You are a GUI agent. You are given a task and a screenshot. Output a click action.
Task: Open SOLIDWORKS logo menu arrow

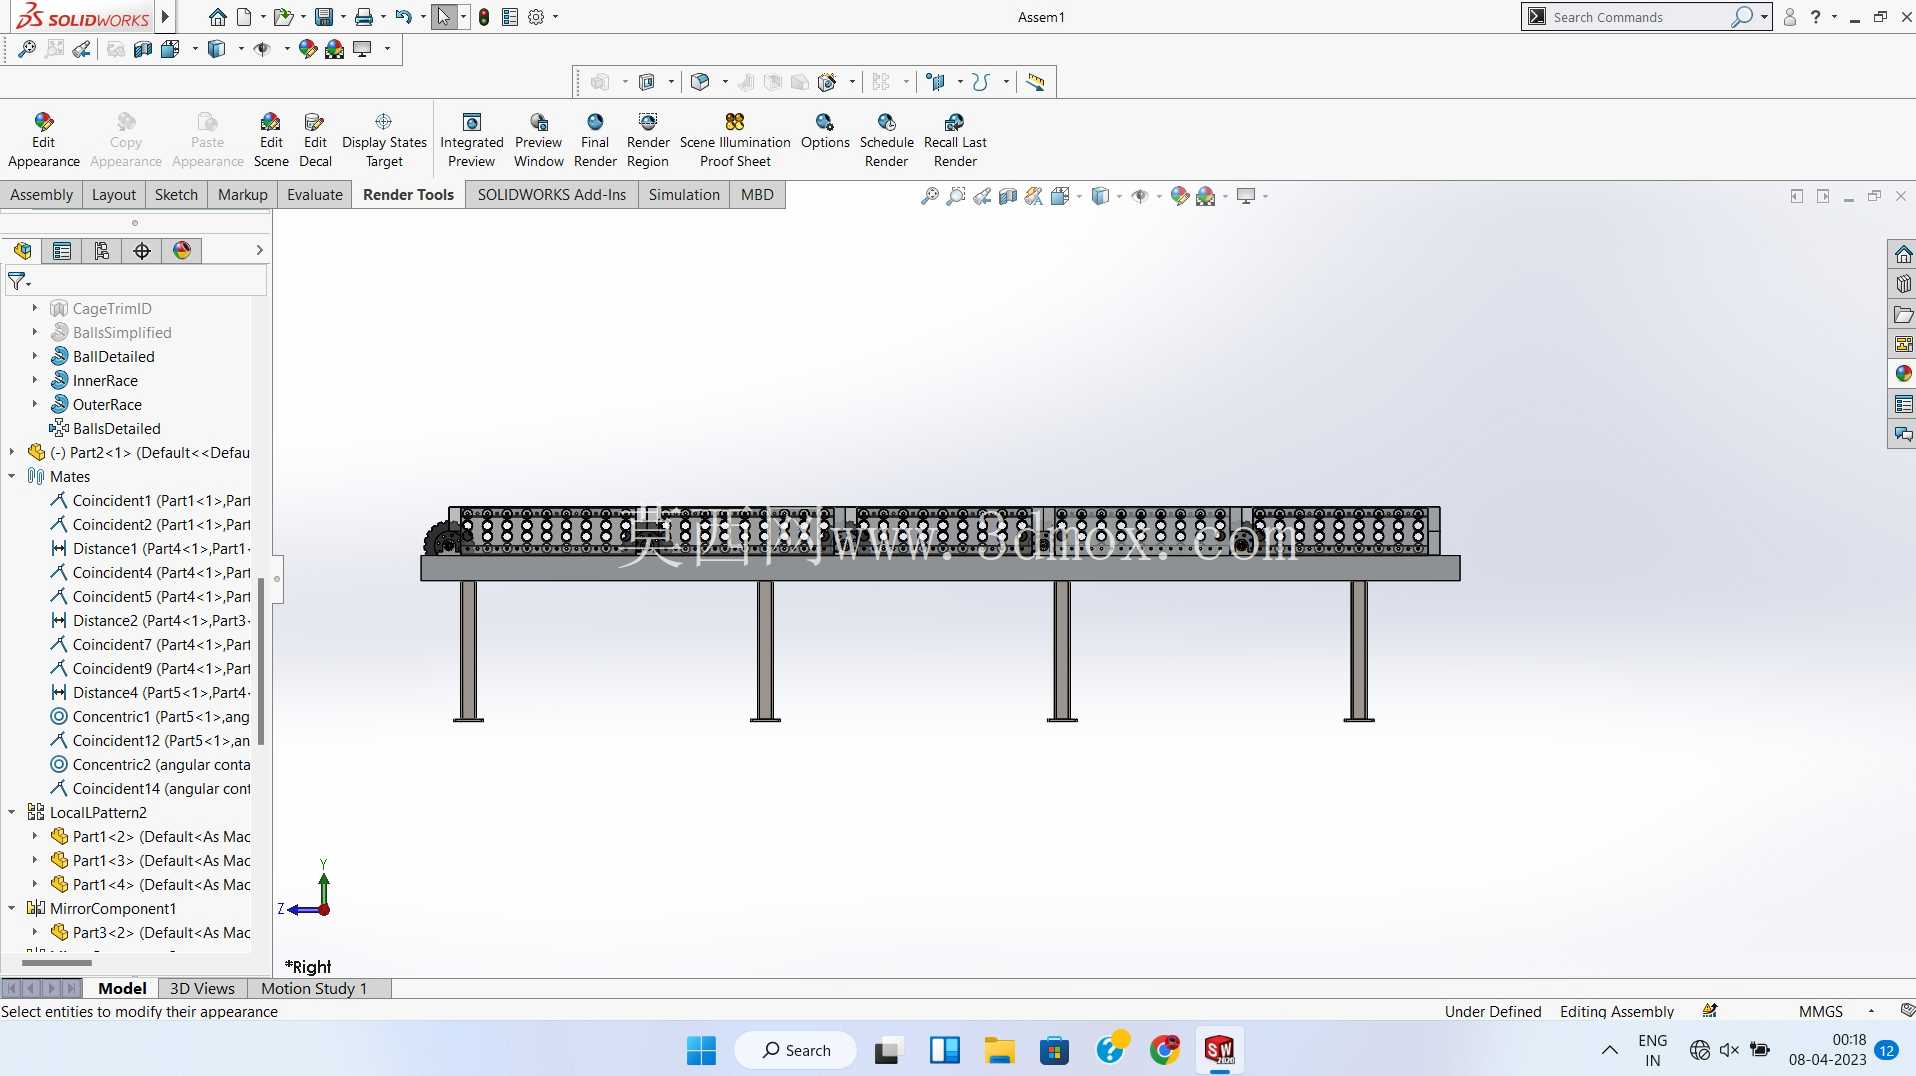pyautogui.click(x=166, y=17)
